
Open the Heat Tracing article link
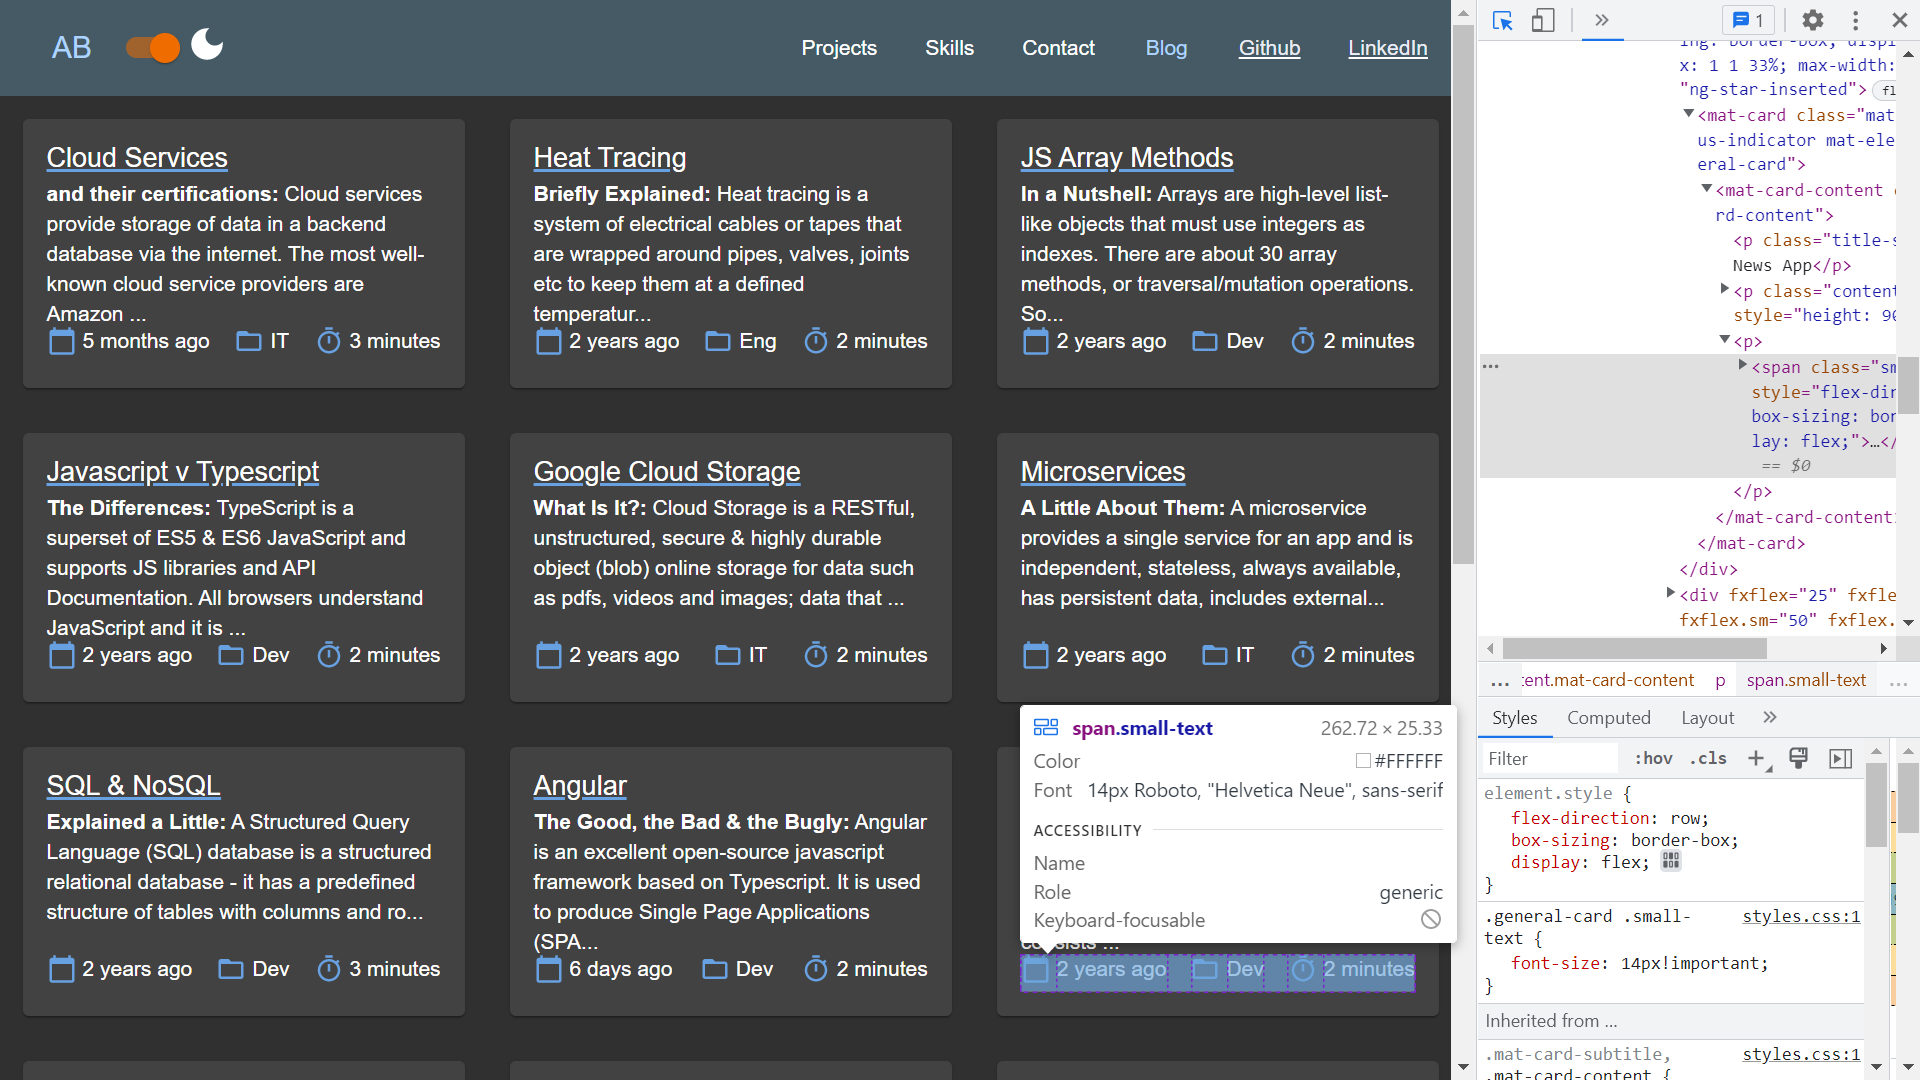point(609,157)
